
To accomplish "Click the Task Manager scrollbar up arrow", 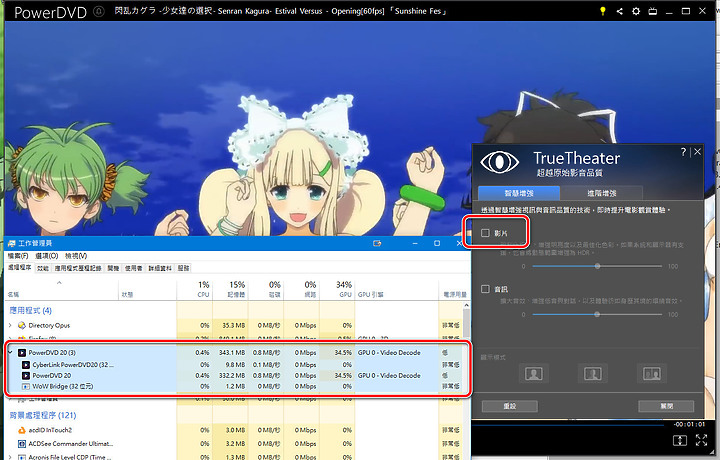I will tap(467, 305).
